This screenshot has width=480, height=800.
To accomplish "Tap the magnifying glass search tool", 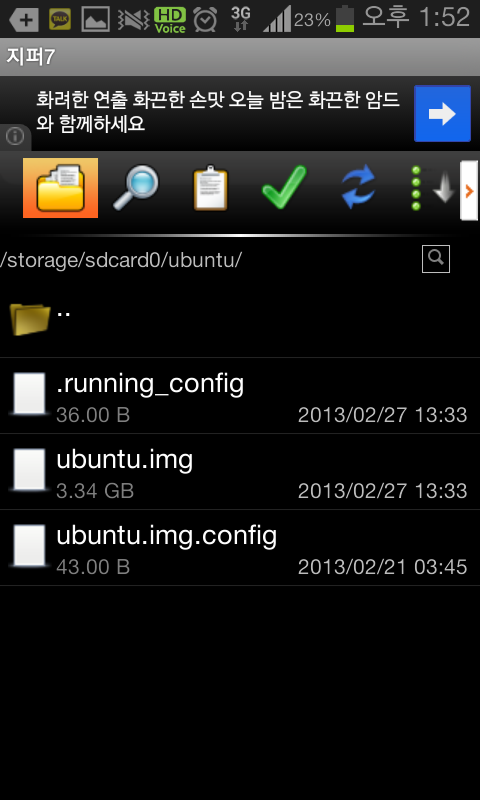I will pos(136,188).
